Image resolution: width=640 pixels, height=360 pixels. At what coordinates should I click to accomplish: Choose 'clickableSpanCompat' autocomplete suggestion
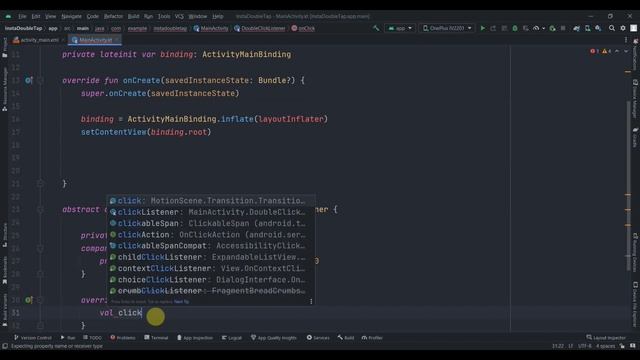click(211, 246)
